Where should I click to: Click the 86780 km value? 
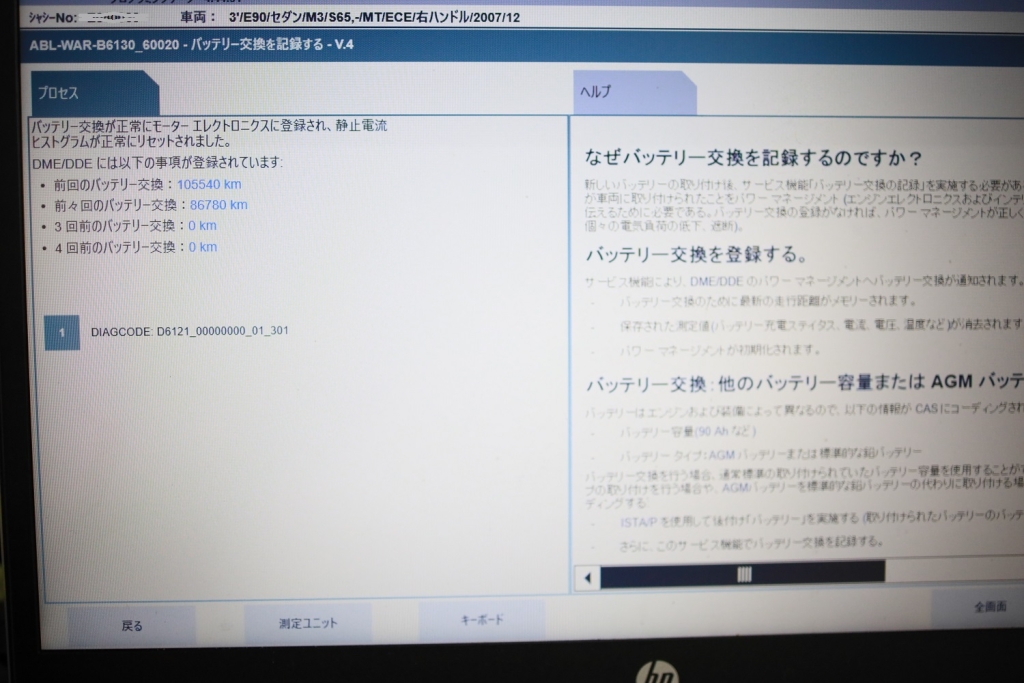point(219,205)
